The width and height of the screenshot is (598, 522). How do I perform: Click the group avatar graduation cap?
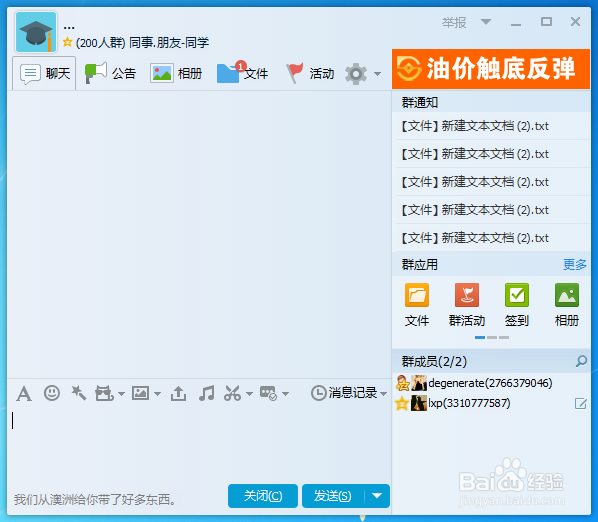[36, 32]
